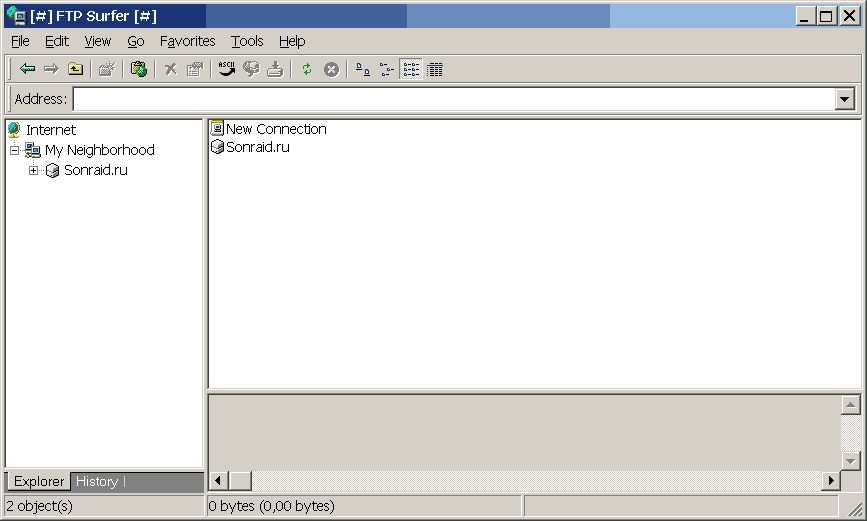This screenshot has width=867, height=521.
Task: Collapse the My Neighborhood tree node
Action: pyautogui.click(x=14, y=150)
